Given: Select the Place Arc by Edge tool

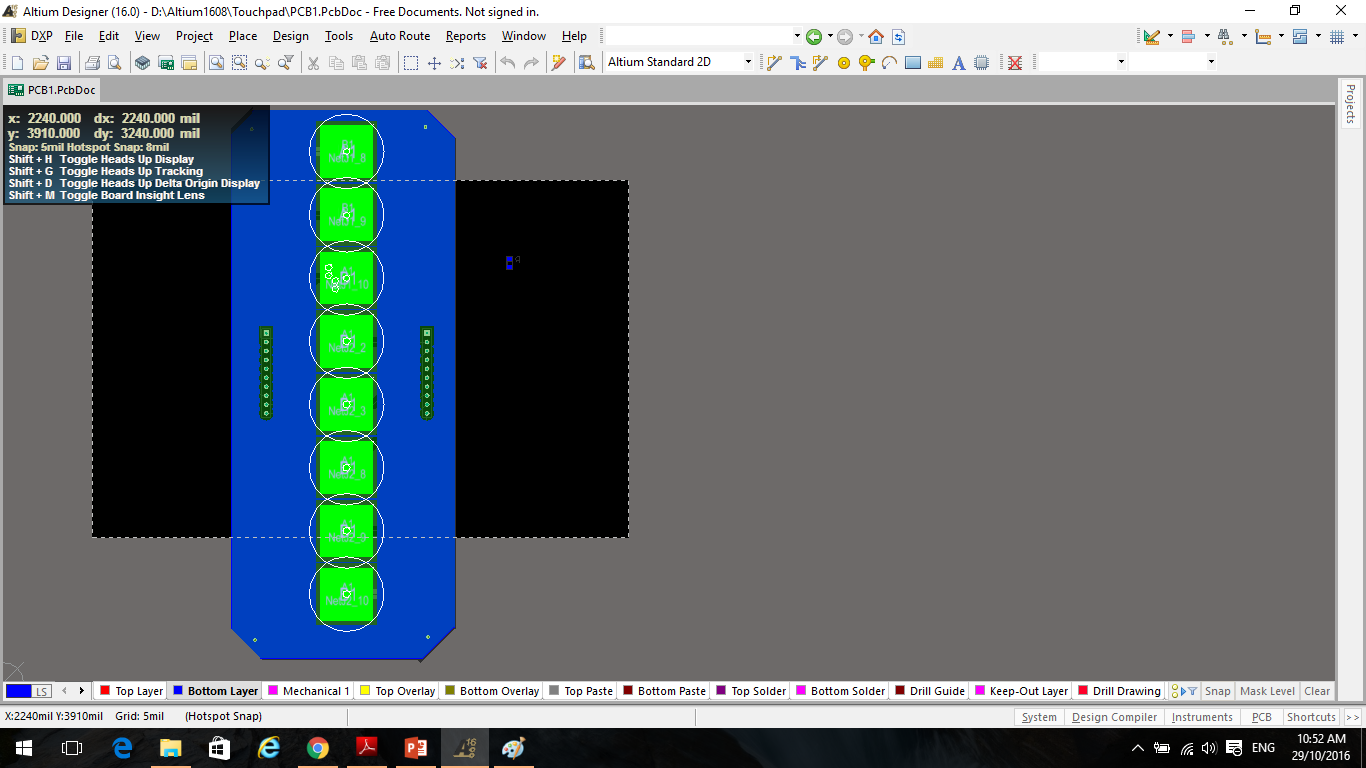Looking at the screenshot, I should [889, 62].
